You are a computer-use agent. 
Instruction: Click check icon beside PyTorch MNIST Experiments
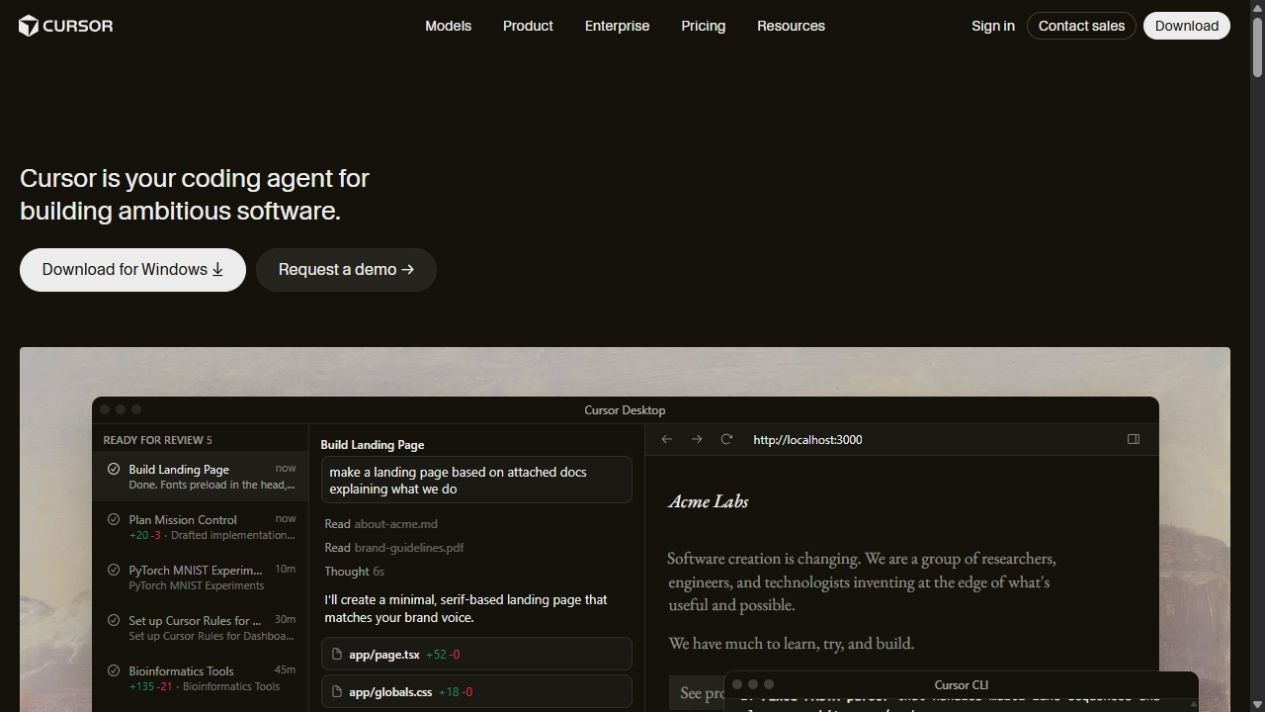coord(113,570)
